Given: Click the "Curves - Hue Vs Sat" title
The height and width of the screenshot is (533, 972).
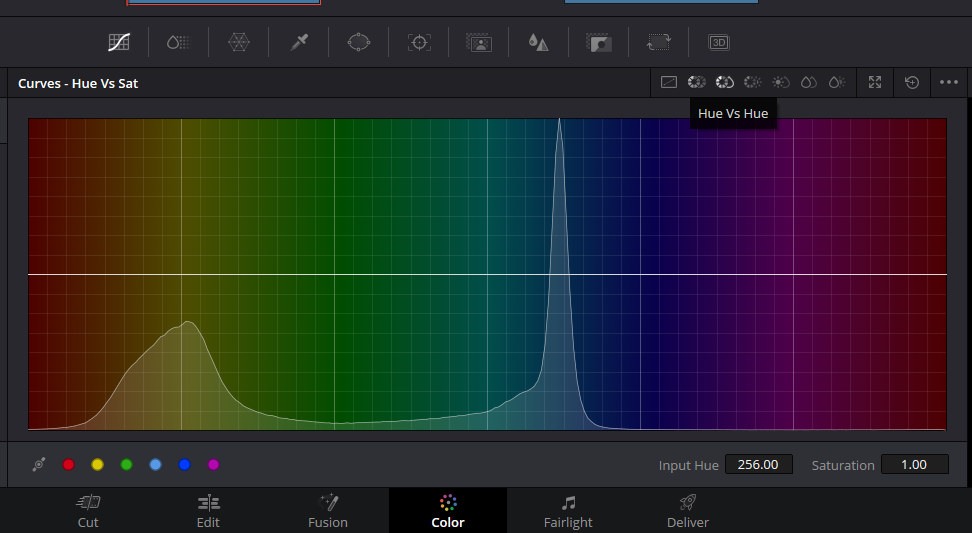Looking at the screenshot, I should coord(78,84).
